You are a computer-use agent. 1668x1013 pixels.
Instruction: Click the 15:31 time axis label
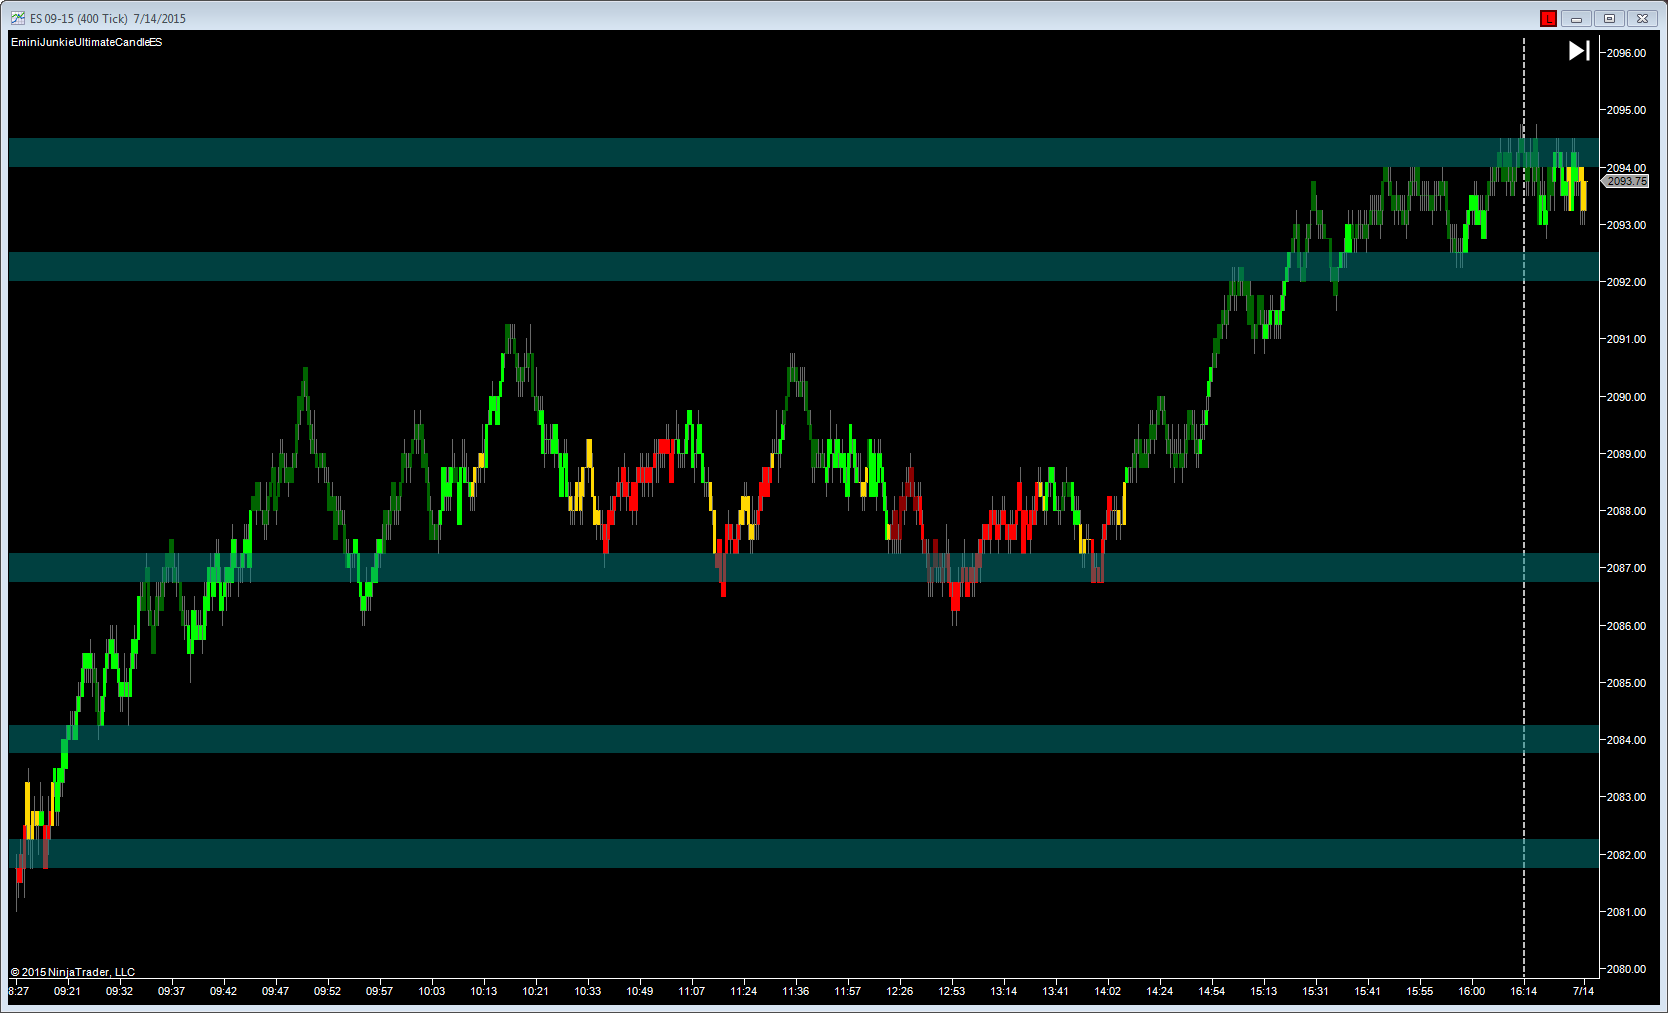pos(1315,991)
